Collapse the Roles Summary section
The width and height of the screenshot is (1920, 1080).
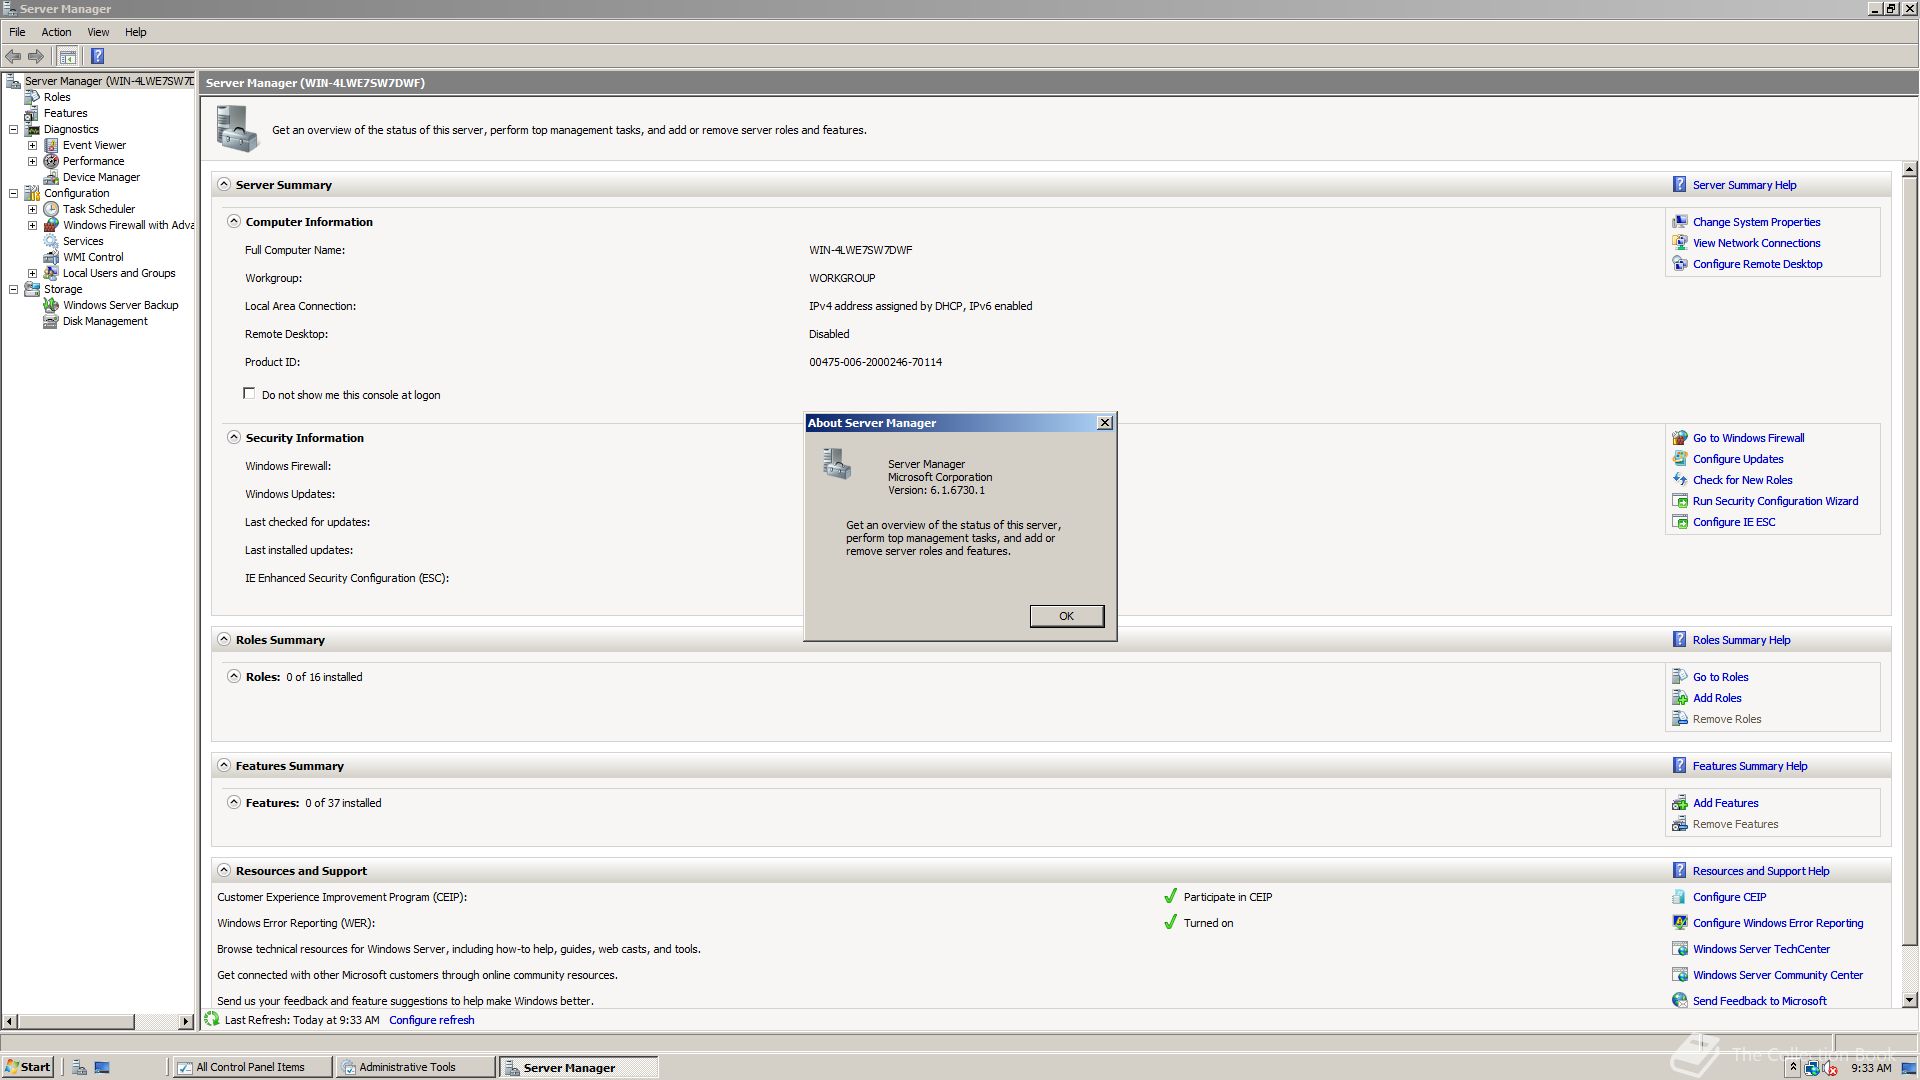pyautogui.click(x=224, y=639)
